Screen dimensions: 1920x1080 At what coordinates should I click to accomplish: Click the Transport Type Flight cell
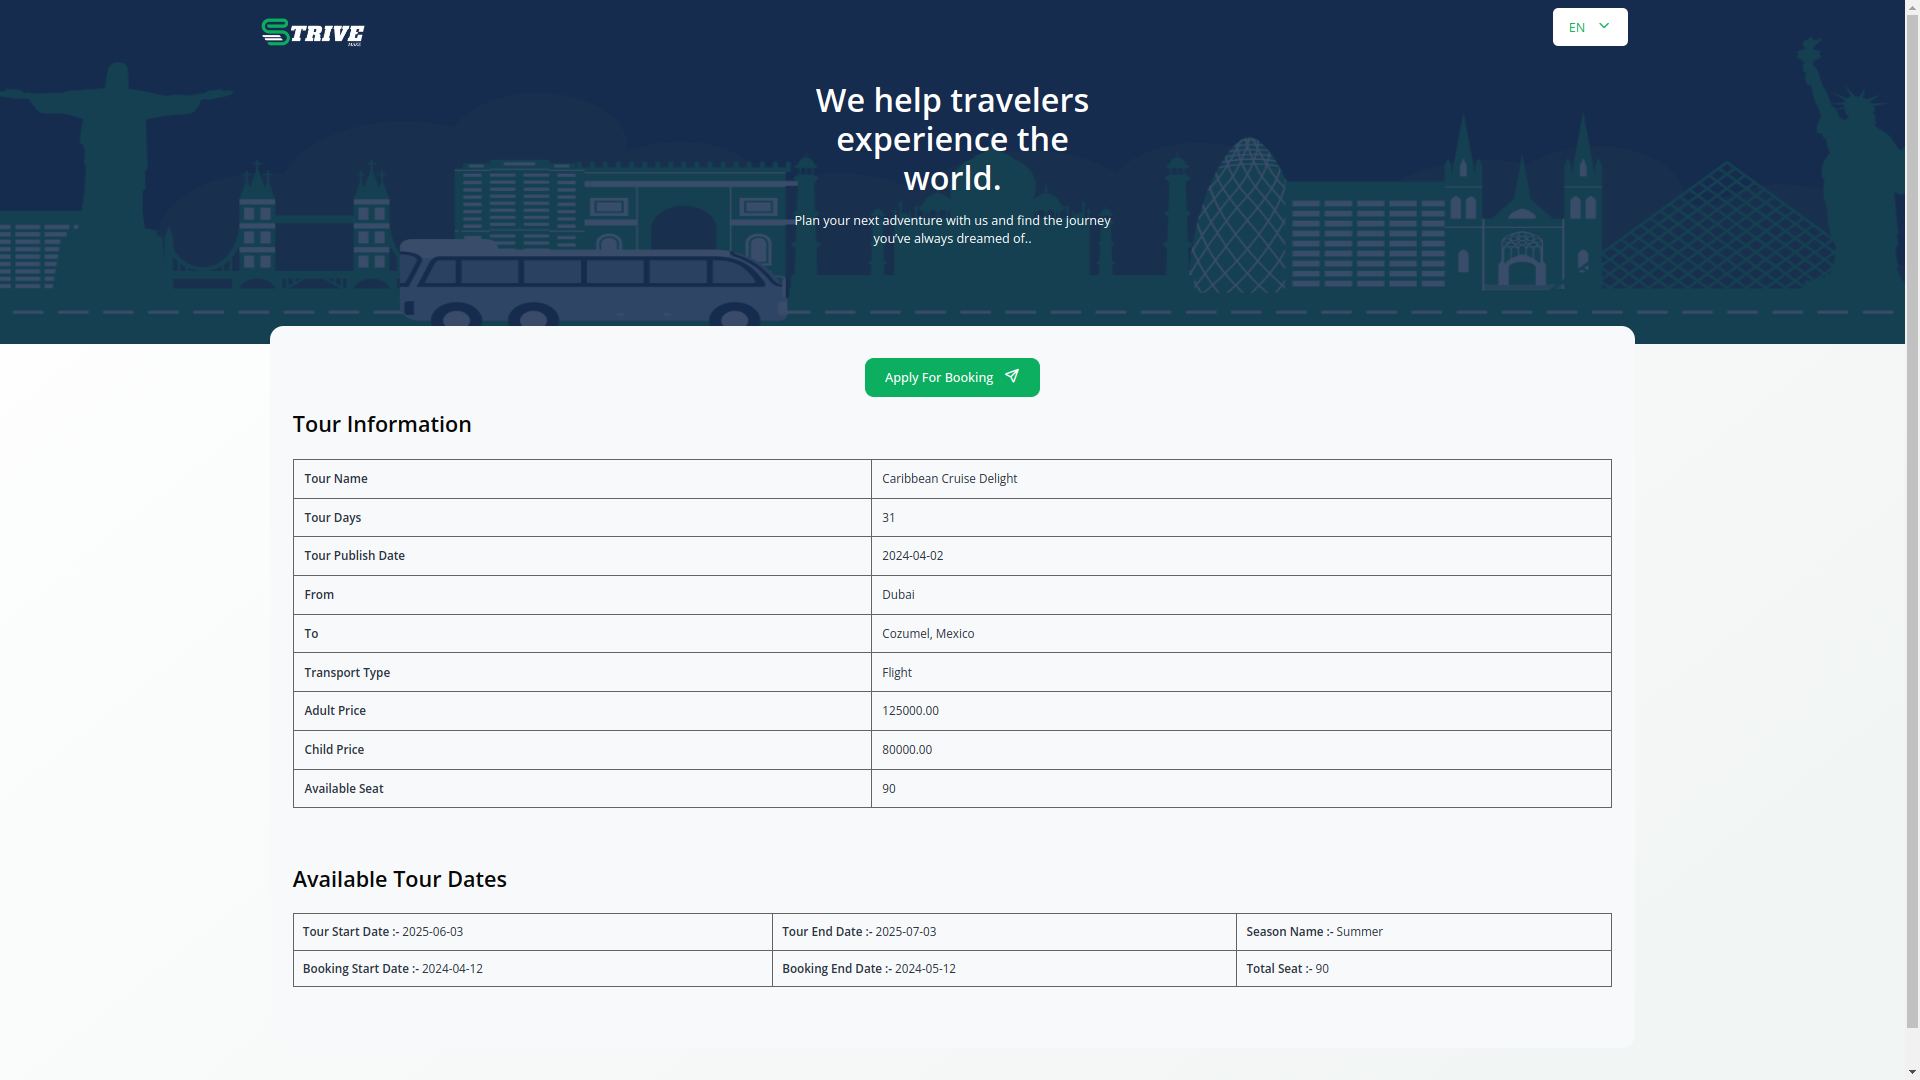(896, 673)
